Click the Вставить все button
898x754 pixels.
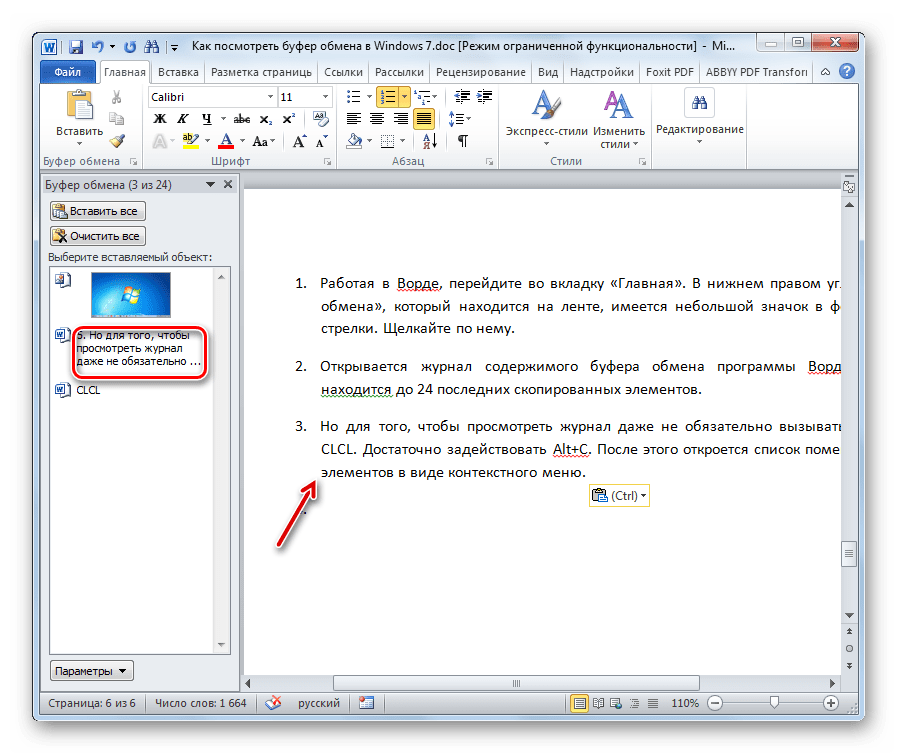(97, 211)
